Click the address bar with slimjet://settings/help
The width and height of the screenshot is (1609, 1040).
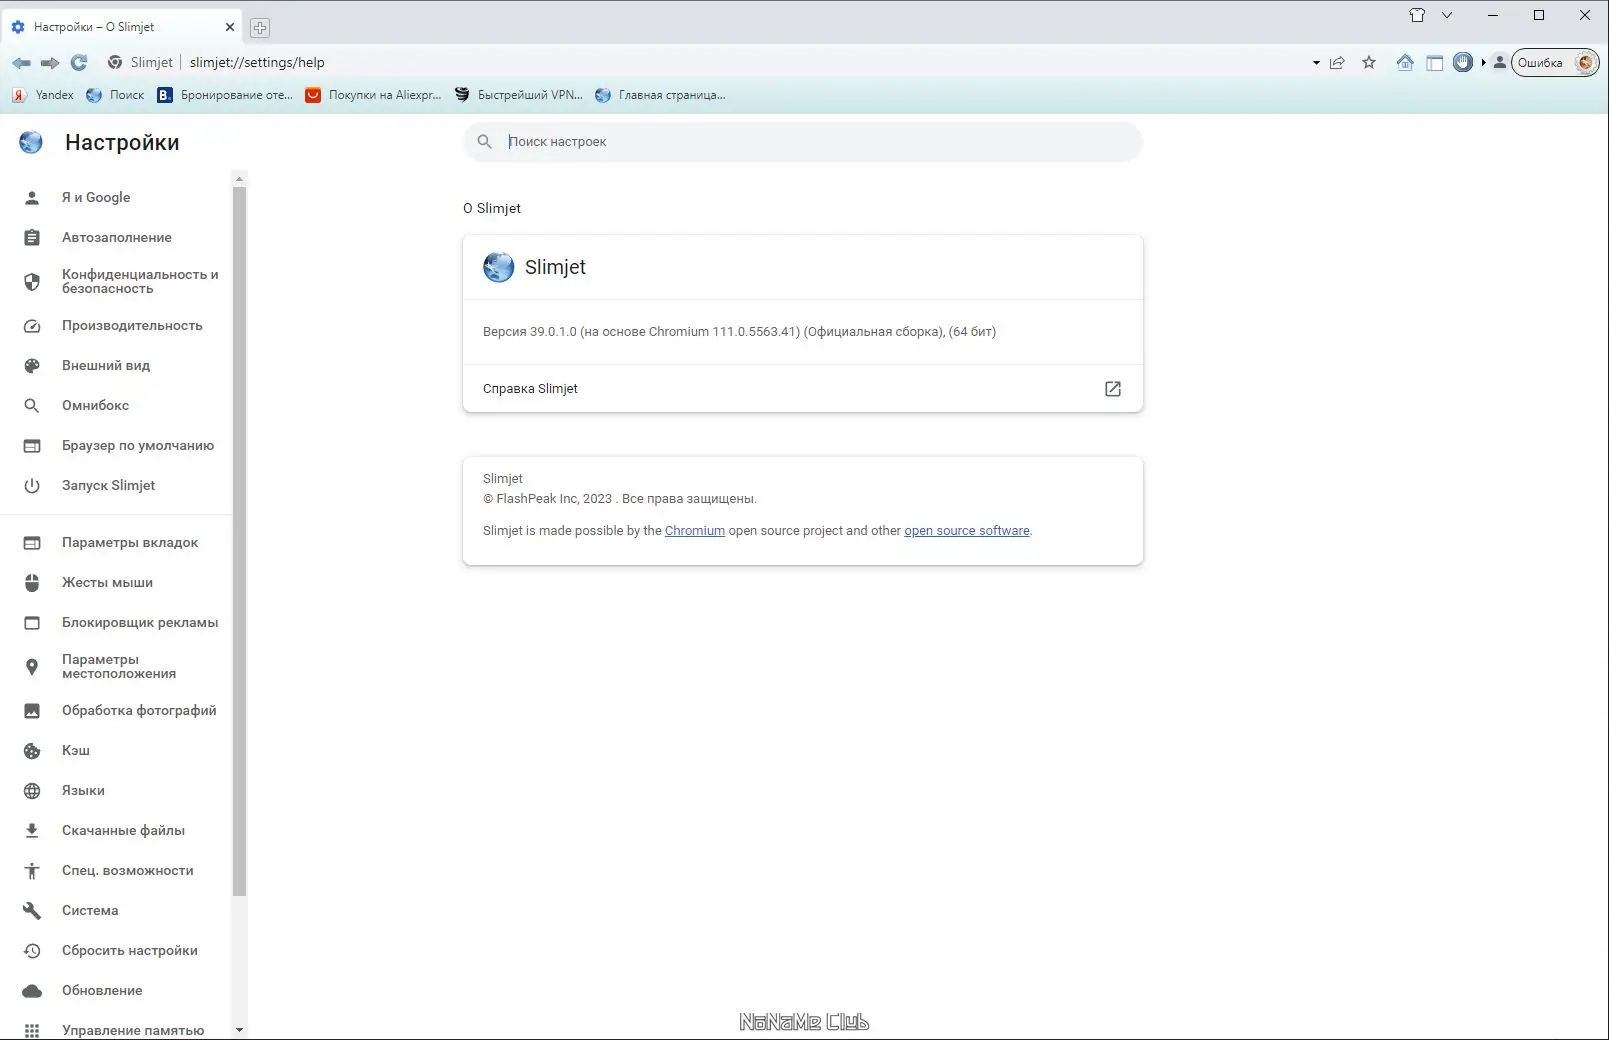pyautogui.click(x=257, y=62)
